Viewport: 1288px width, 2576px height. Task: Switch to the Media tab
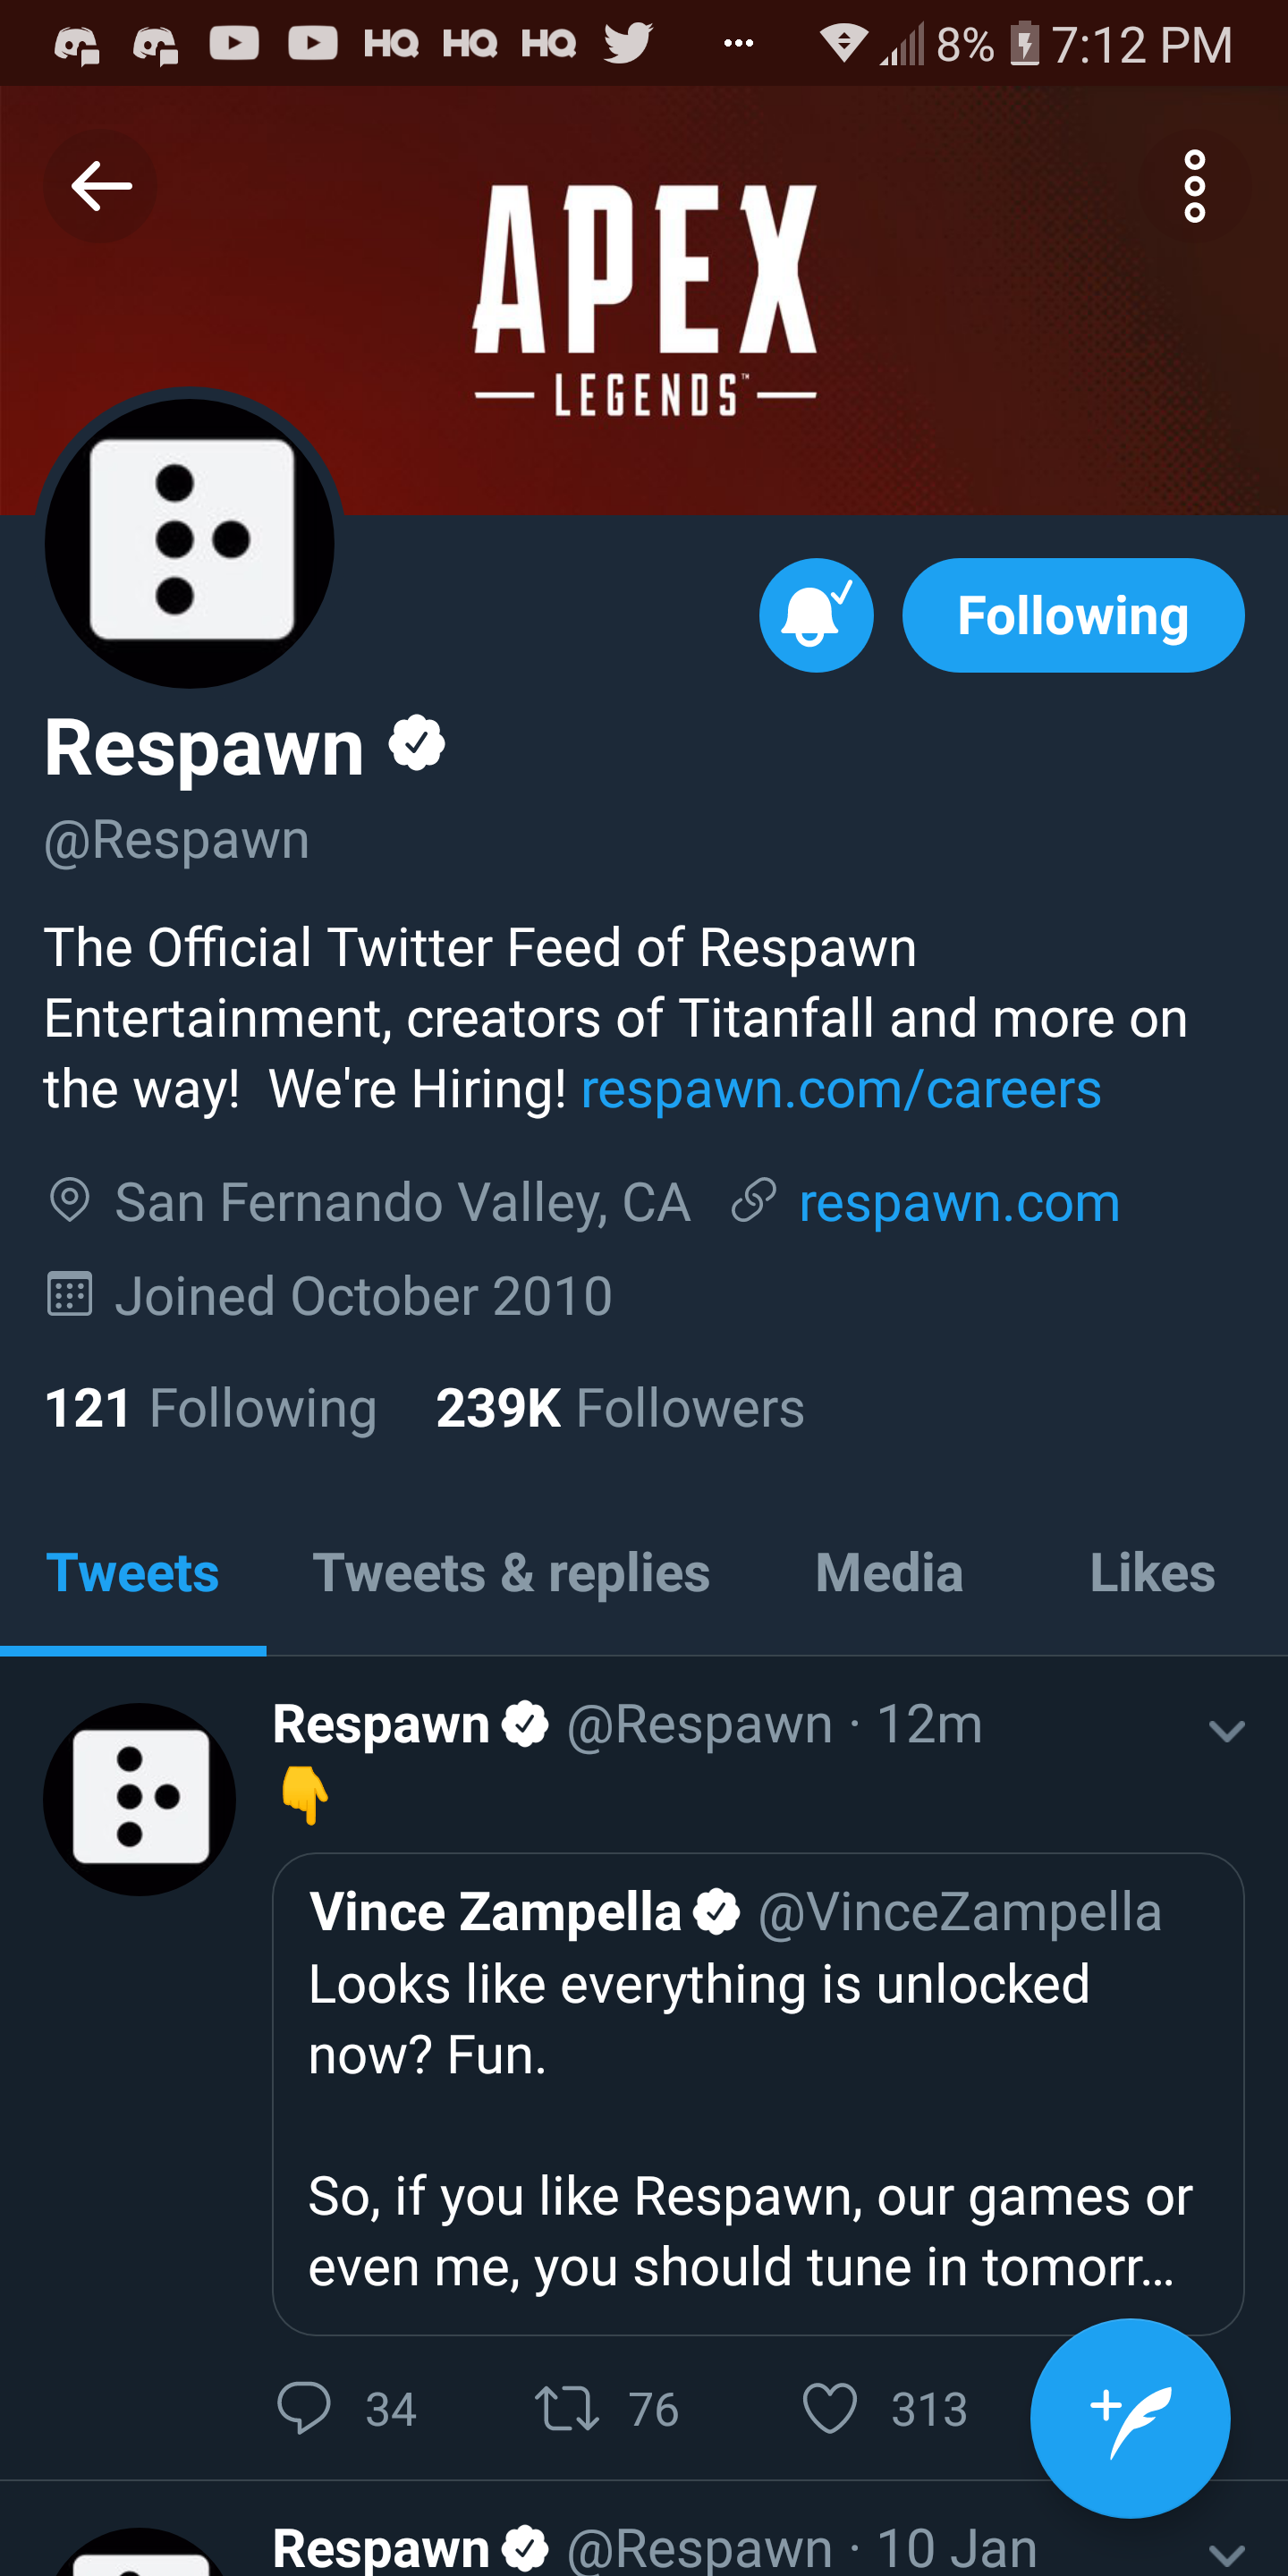pyautogui.click(x=887, y=1572)
